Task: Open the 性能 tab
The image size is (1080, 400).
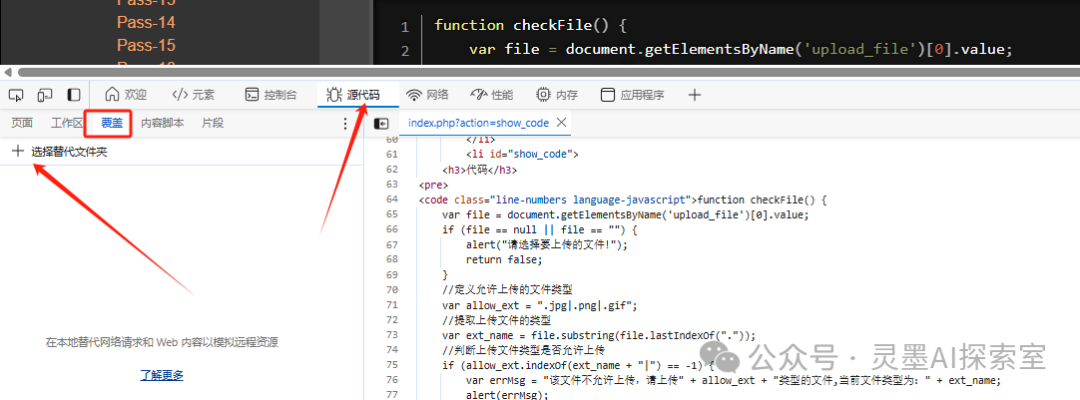Action: tap(492, 95)
